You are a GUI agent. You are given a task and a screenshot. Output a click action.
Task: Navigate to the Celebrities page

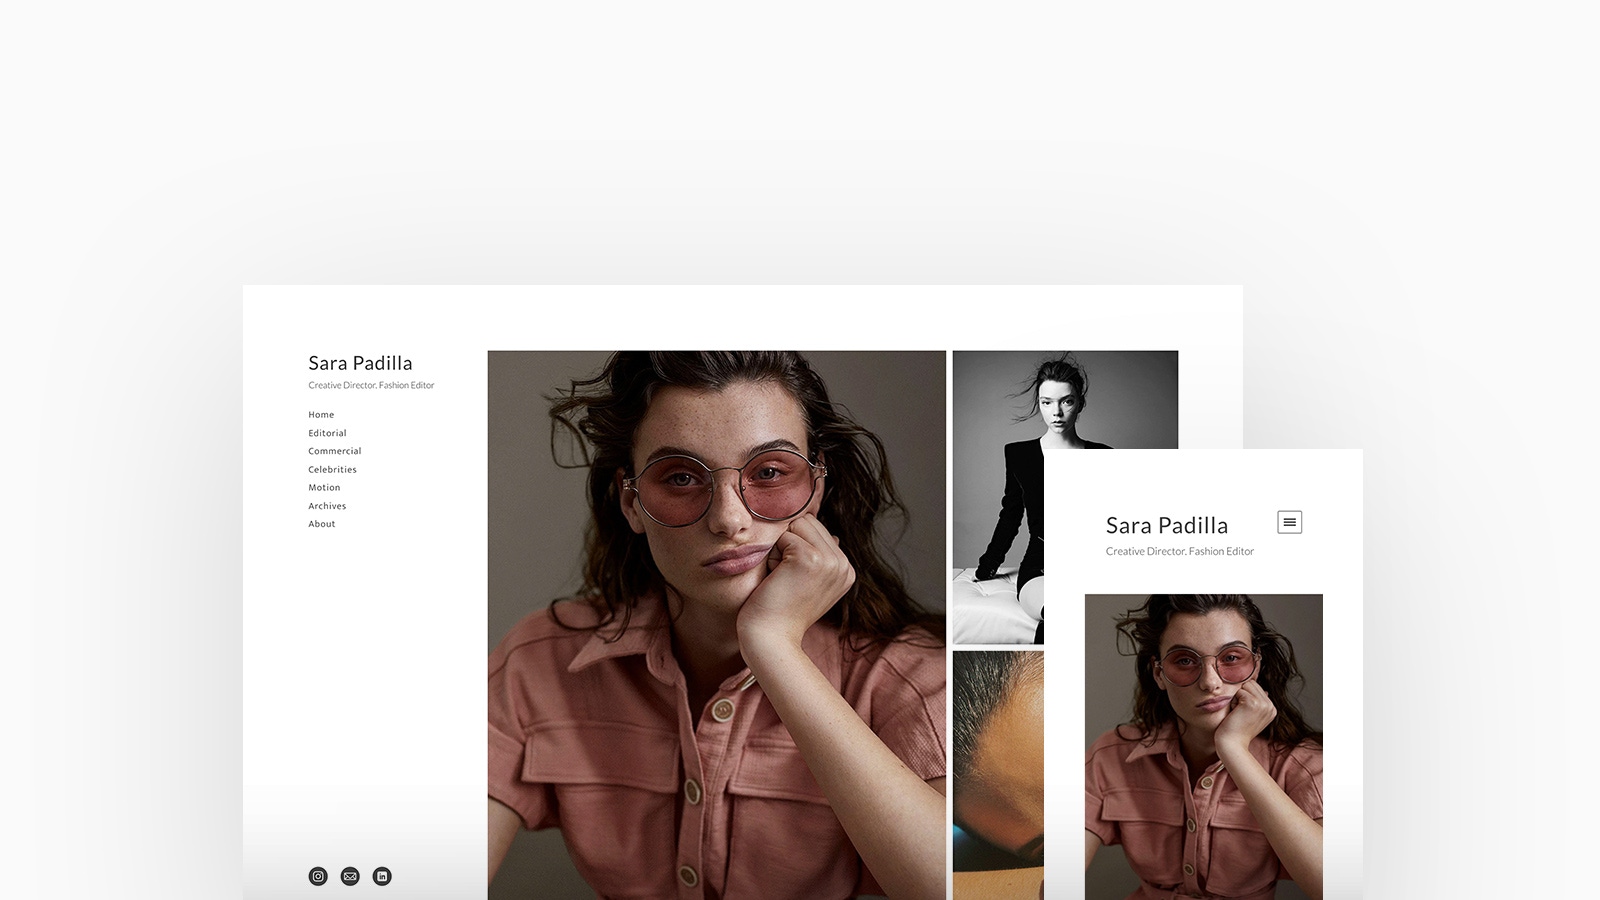[x=332, y=470]
